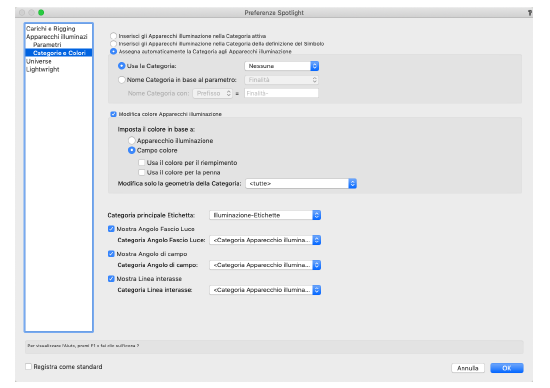Enable Registra come standard checkbox
Image resolution: width=550 pixels, height=388 pixels.
(28, 367)
